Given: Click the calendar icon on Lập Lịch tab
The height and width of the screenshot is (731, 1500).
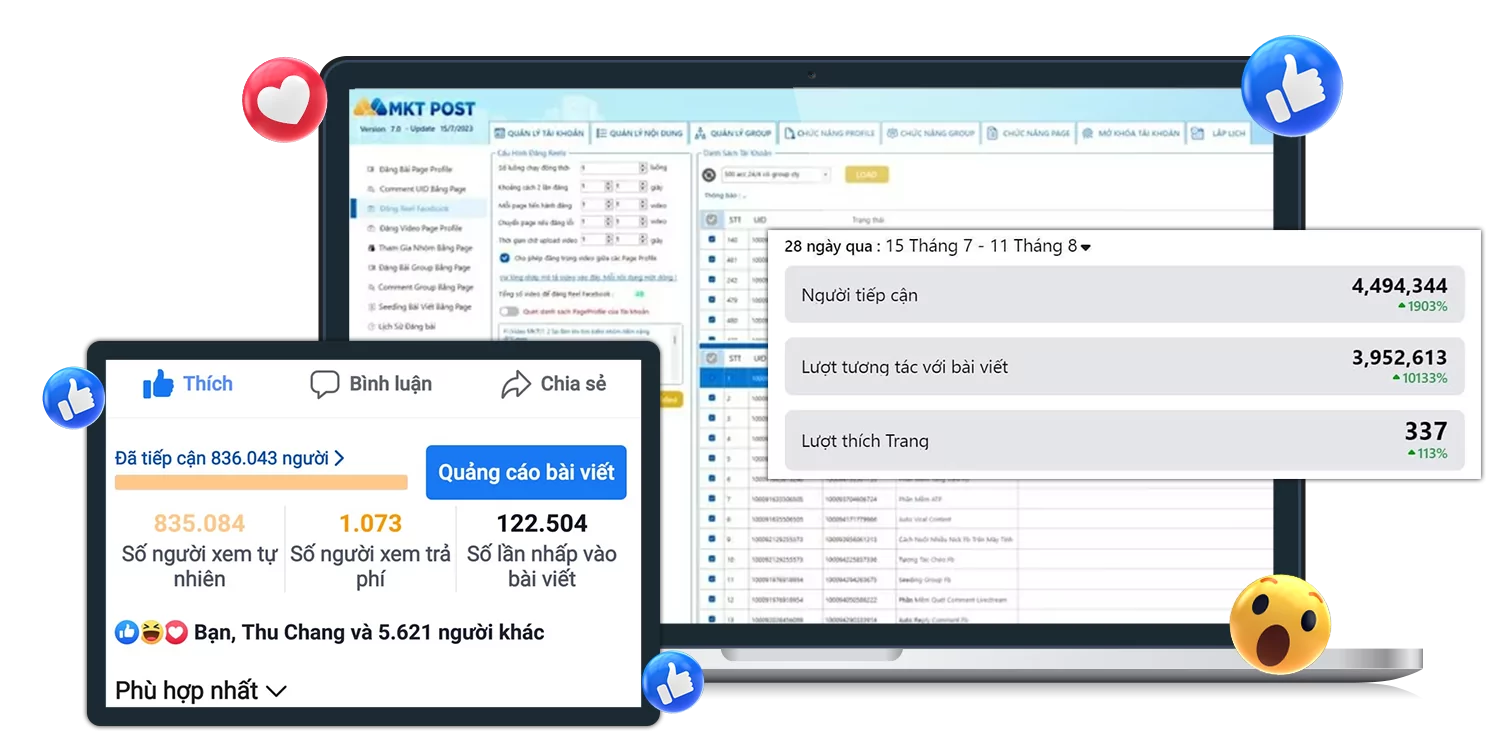Looking at the screenshot, I should [x=1197, y=133].
